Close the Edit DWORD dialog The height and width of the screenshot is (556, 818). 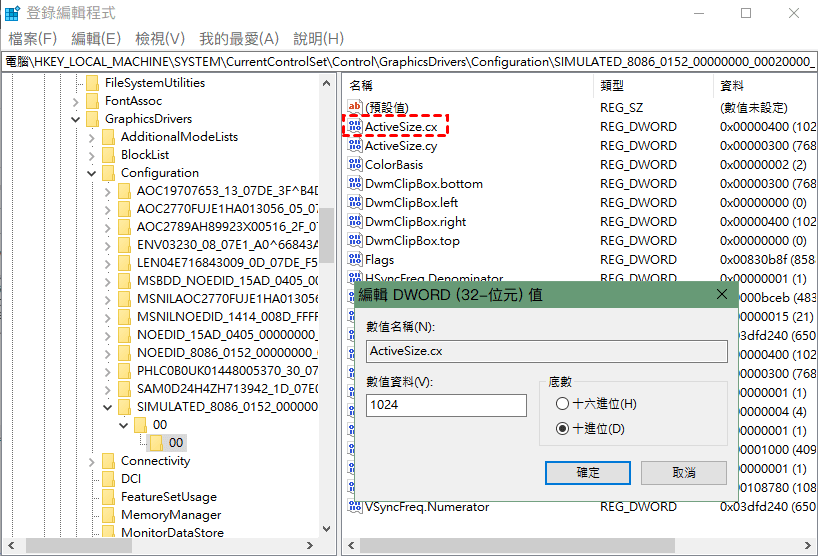(722, 294)
